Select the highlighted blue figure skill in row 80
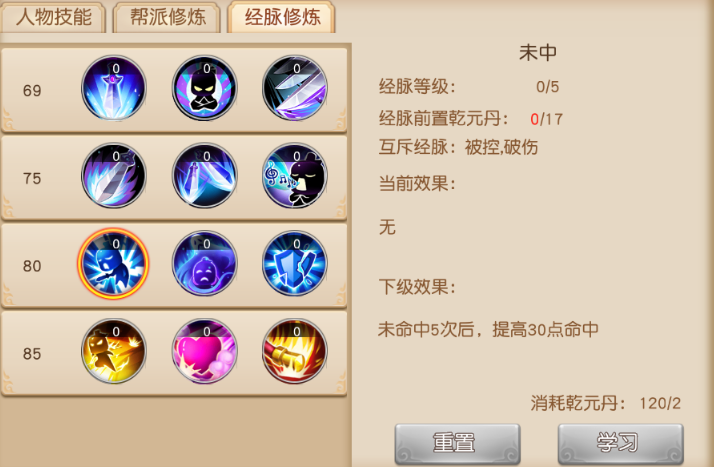 click(113, 264)
